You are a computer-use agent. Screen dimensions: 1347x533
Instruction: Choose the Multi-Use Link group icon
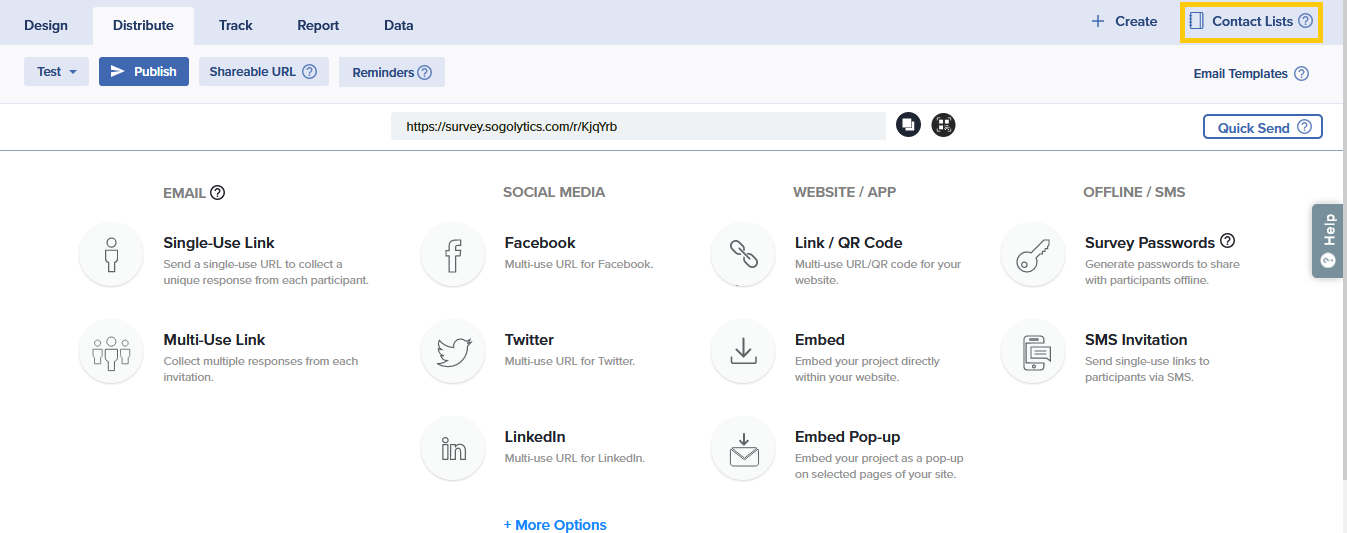pyautogui.click(x=111, y=352)
